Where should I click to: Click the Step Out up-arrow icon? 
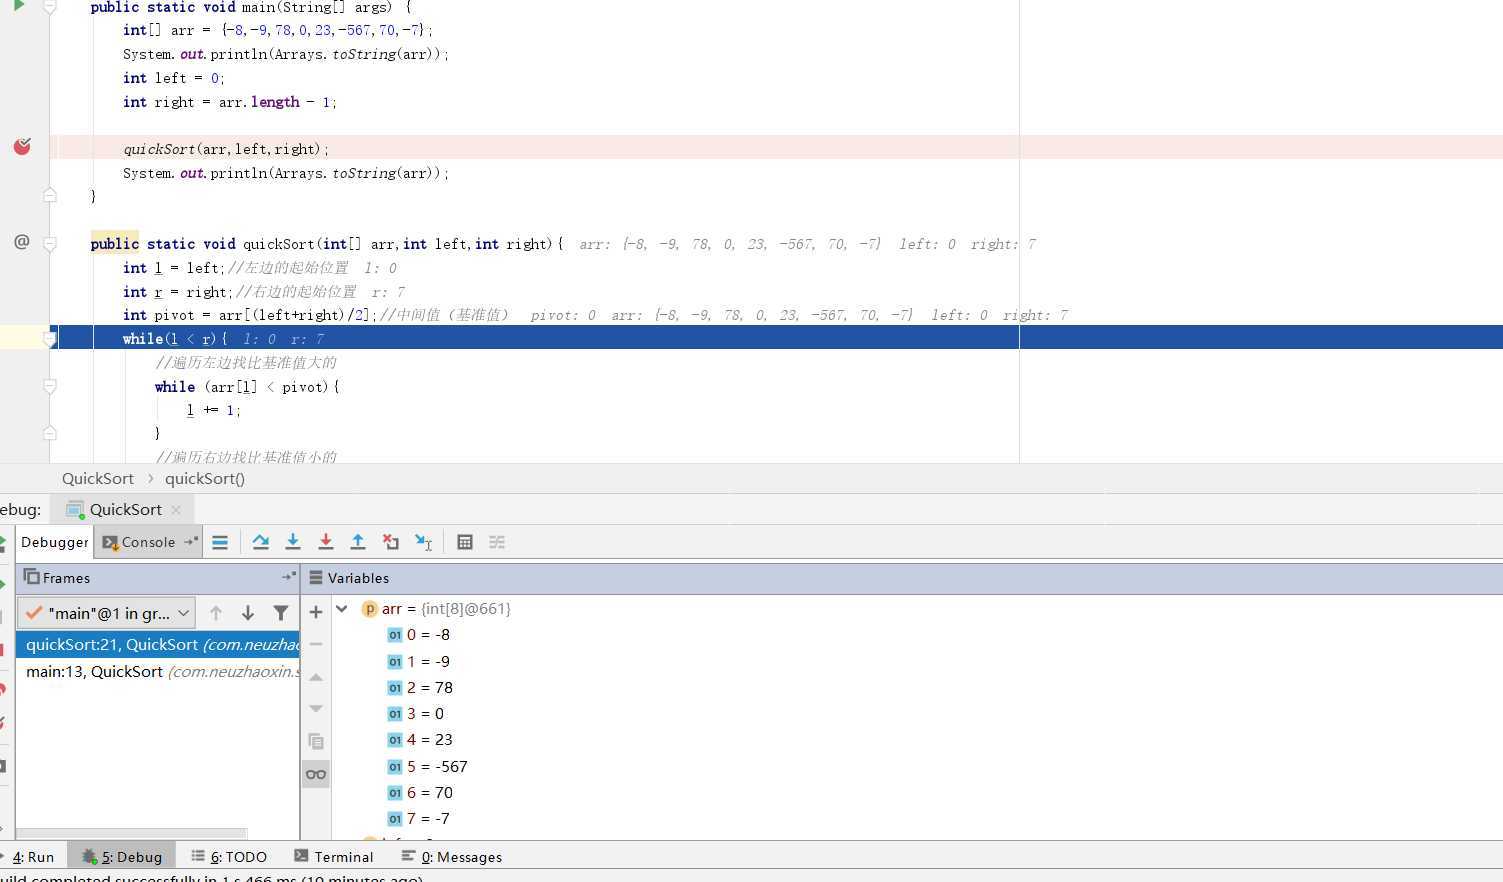pyautogui.click(x=358, y=542)
